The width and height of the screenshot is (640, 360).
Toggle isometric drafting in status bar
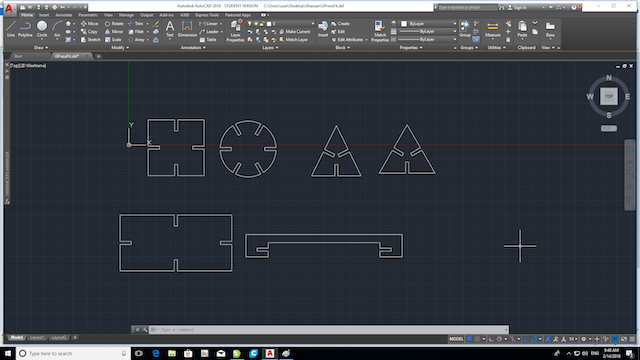pyautogui.click(x=513, y=339)
